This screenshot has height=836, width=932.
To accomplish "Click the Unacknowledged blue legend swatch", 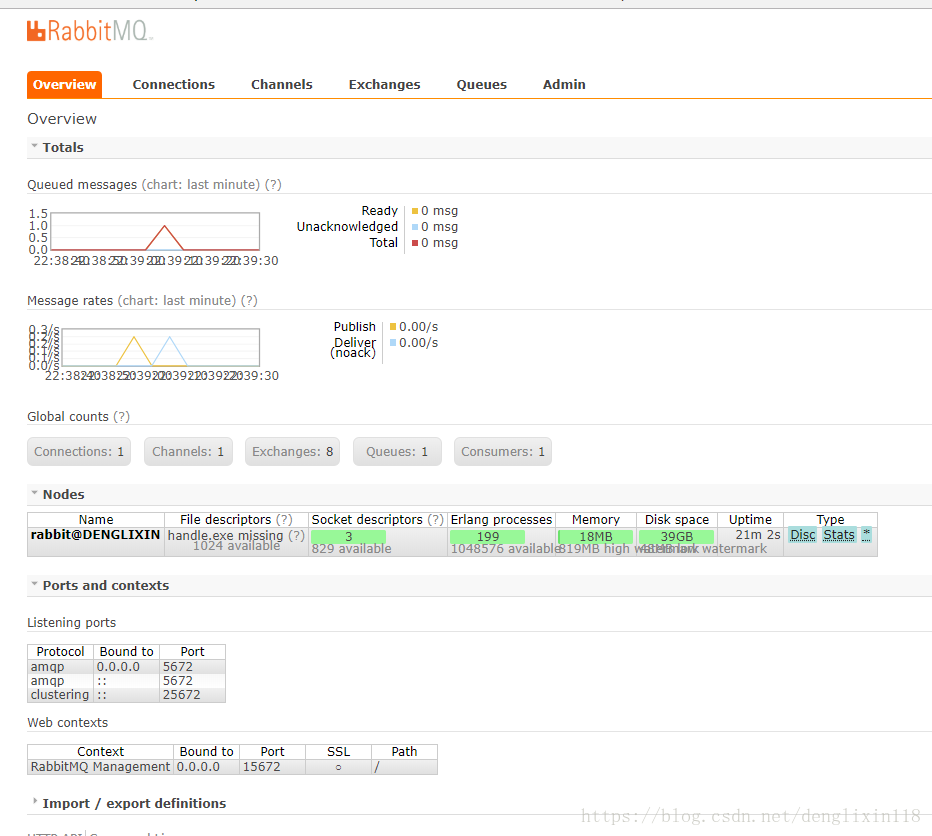I will (x=415, y=227).
